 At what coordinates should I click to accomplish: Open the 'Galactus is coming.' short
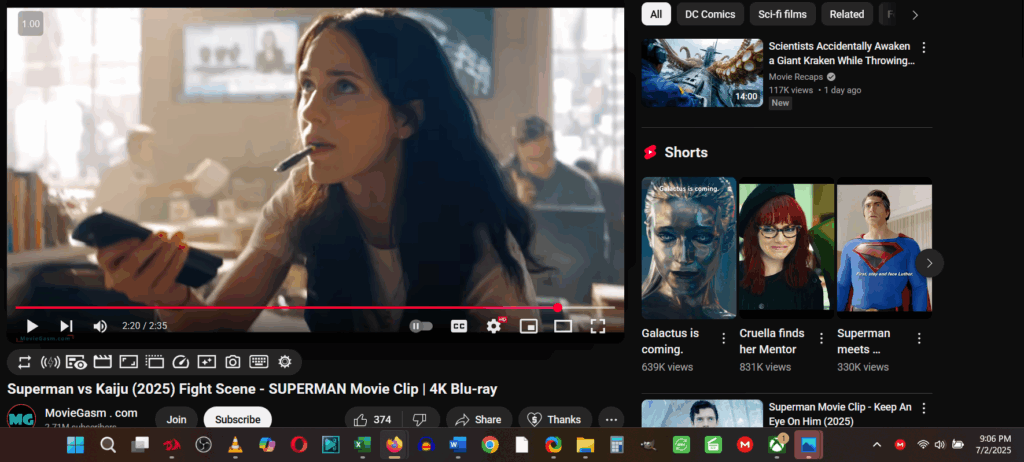coord(688,248)
